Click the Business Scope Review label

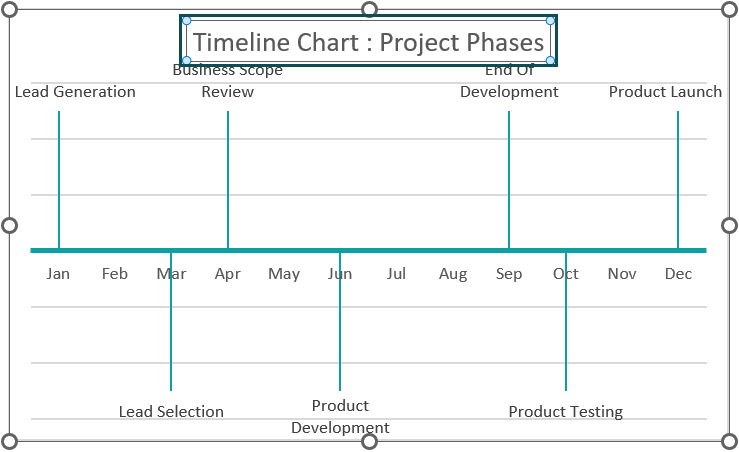coord(228,81)
